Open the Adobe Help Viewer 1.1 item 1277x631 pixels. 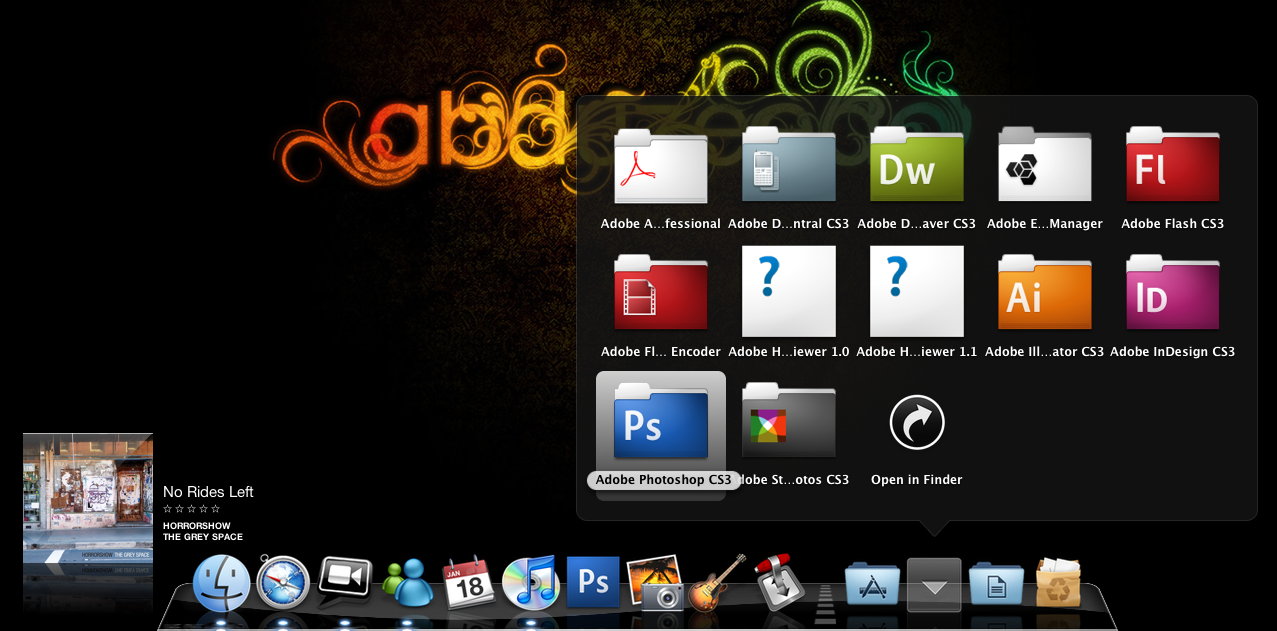(x=917, y=291)
